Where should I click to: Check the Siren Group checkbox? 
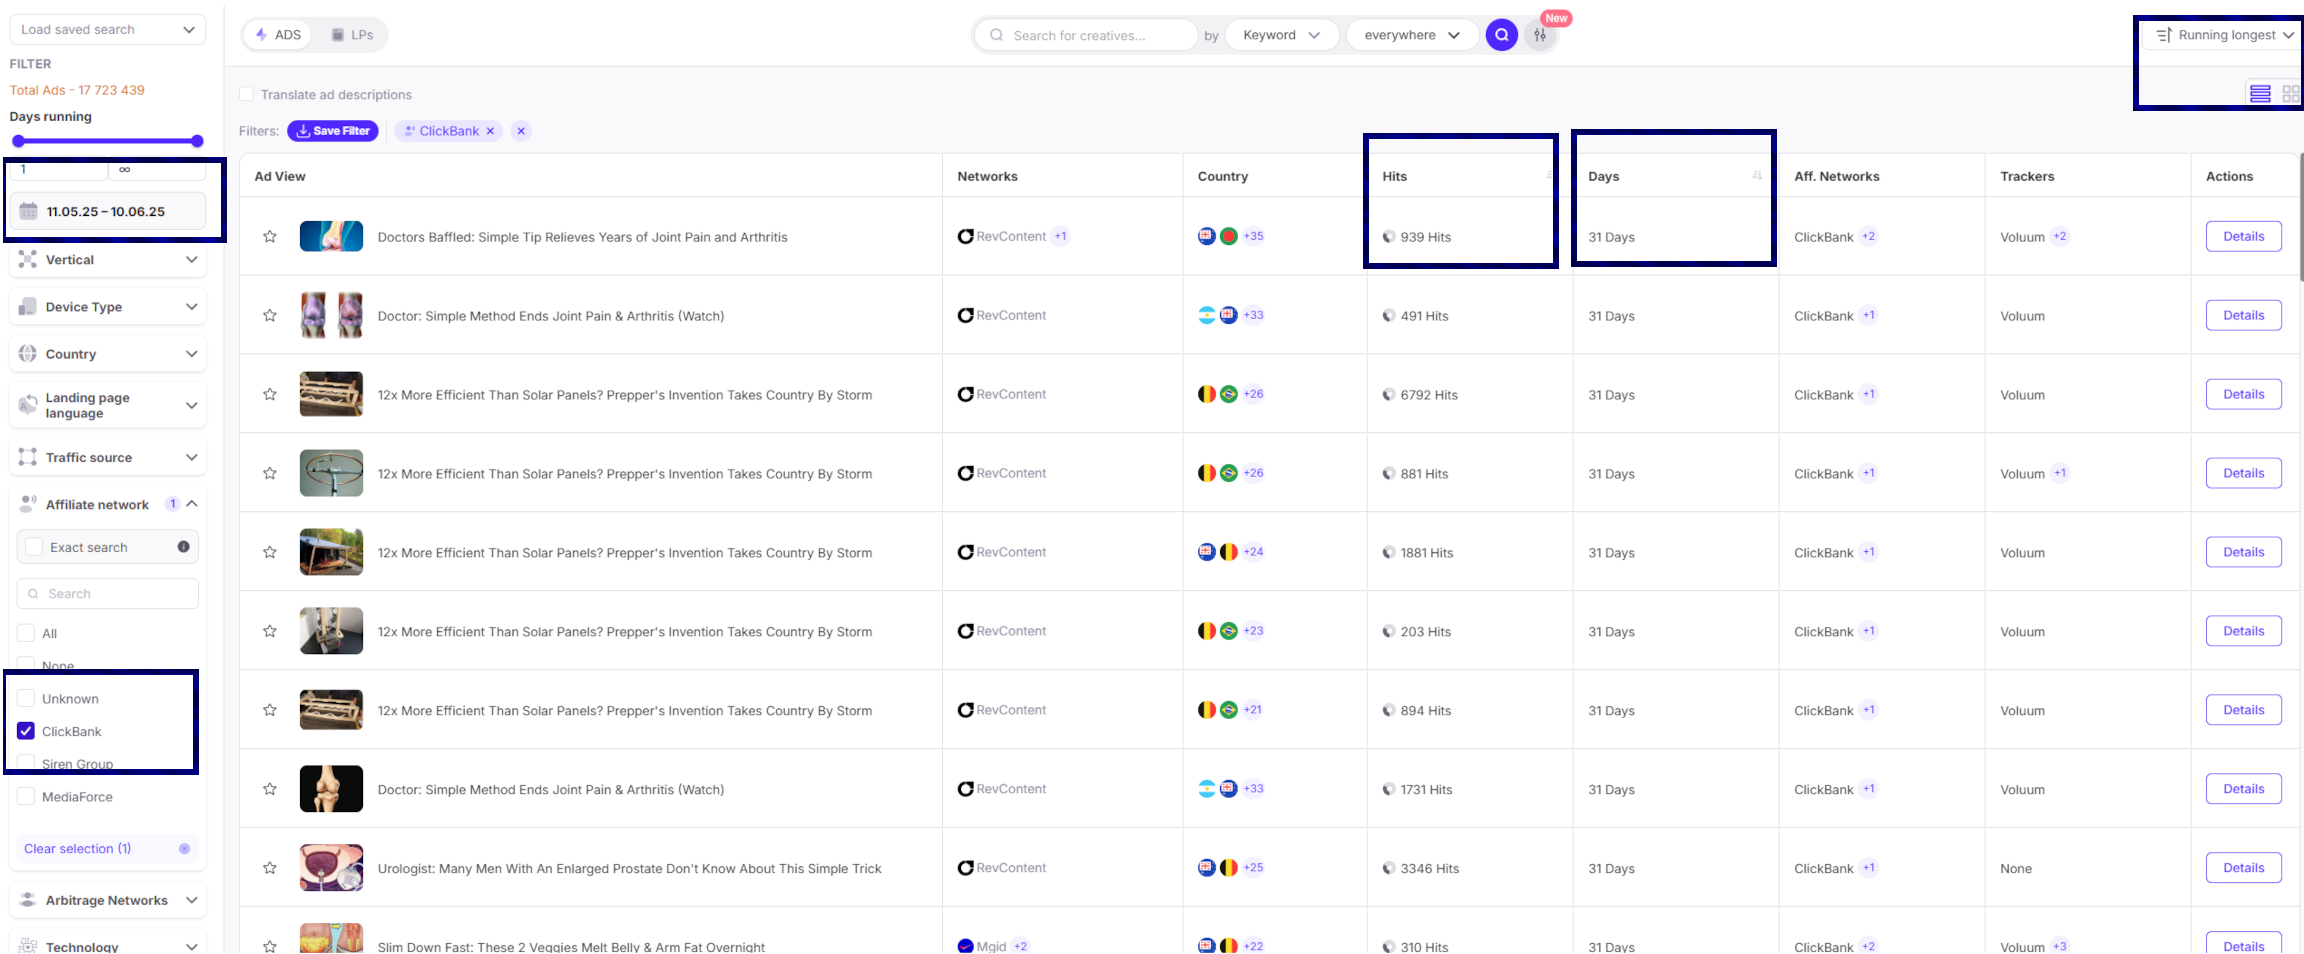26,764
